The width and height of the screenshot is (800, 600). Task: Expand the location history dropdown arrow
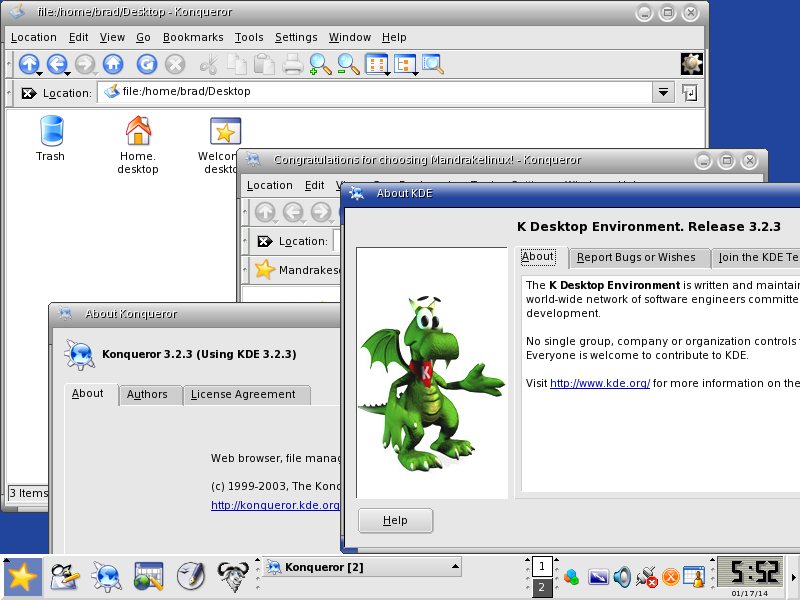coord(663,92)
